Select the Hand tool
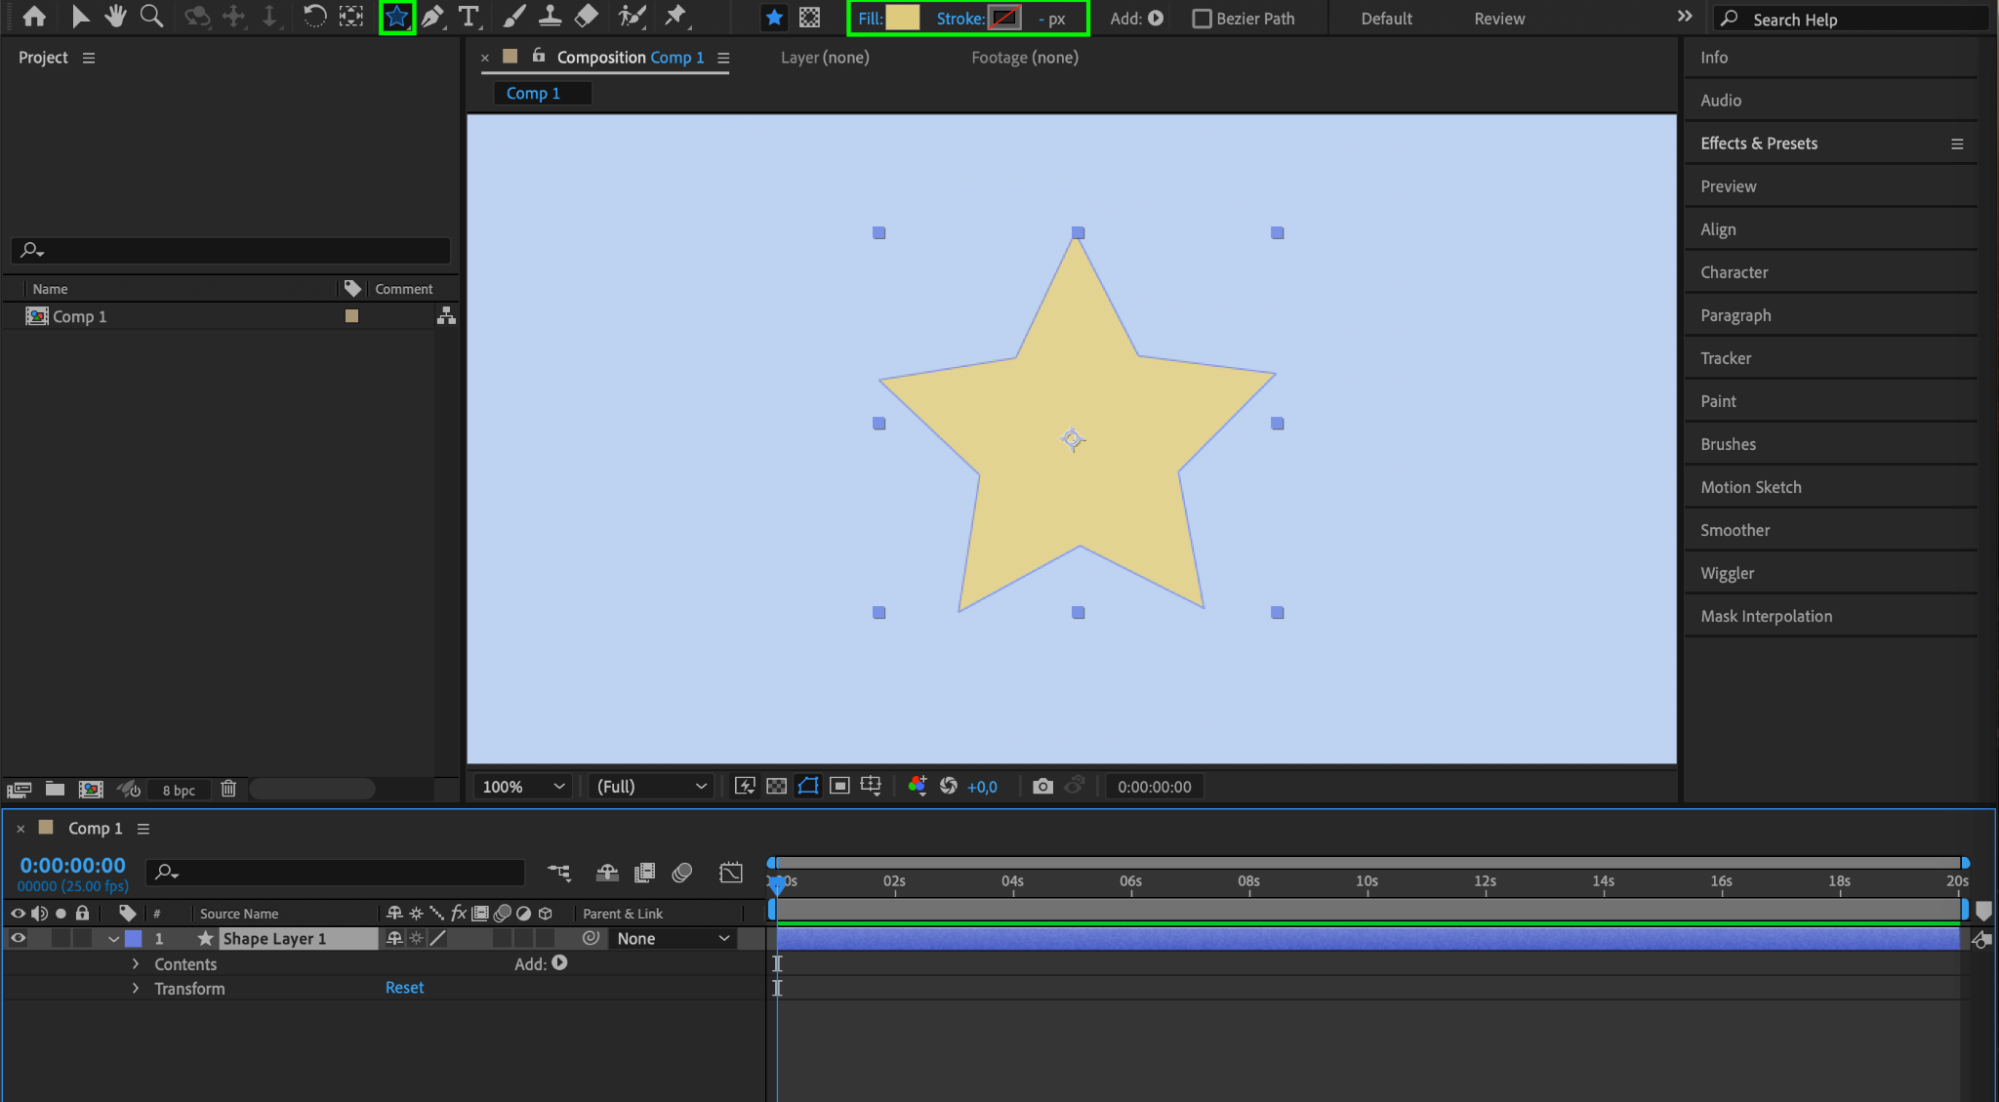 (116, 17)
